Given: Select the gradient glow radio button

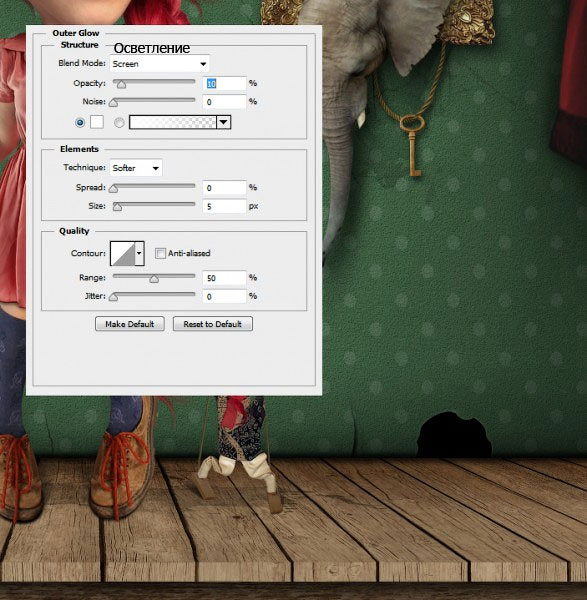Looking at the screenshot, I should [119, 122].
